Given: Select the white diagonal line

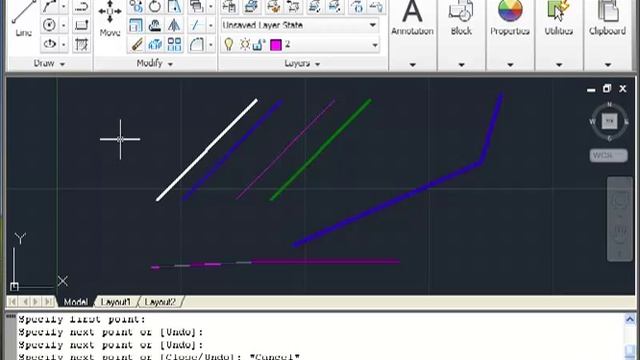Looking at the screenshot, I should (x=207, y=150).
